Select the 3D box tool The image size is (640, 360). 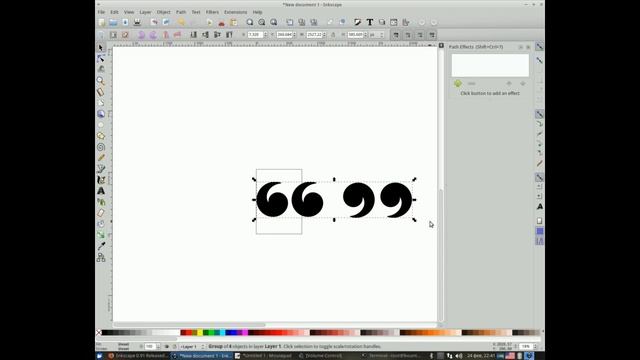(x=101, y=114)
